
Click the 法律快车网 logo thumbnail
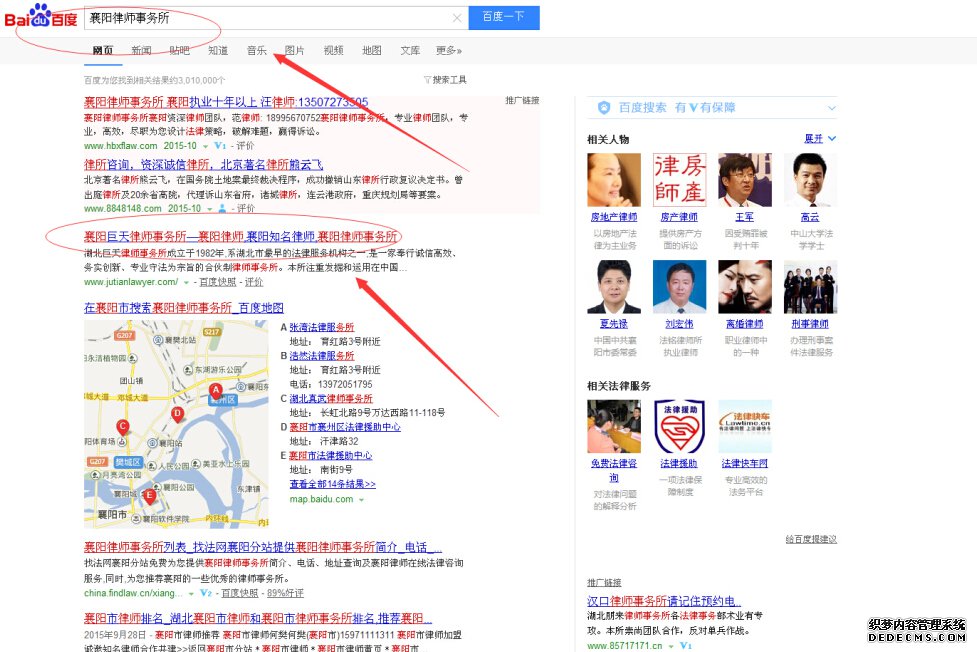point(745,426)
